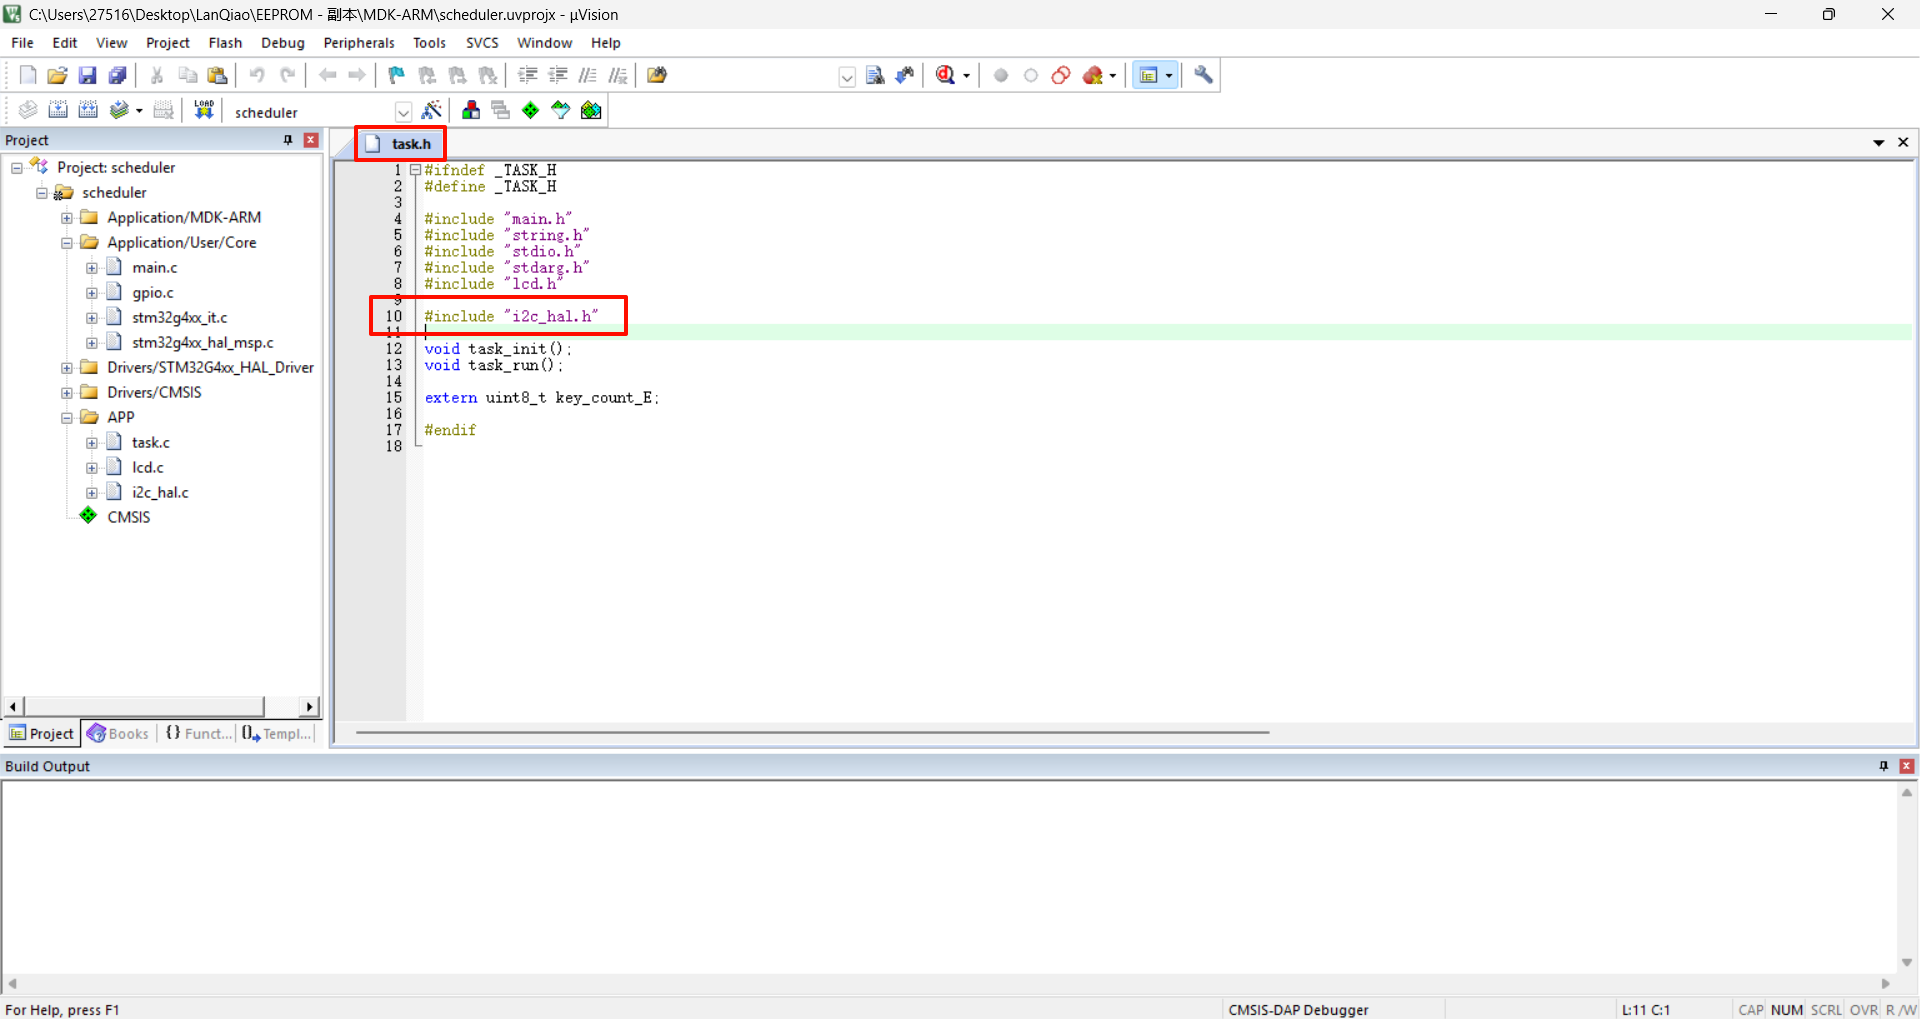Switch to the Books tab
This screenshot has width=1920, height=1019.
tap(118, 733)
